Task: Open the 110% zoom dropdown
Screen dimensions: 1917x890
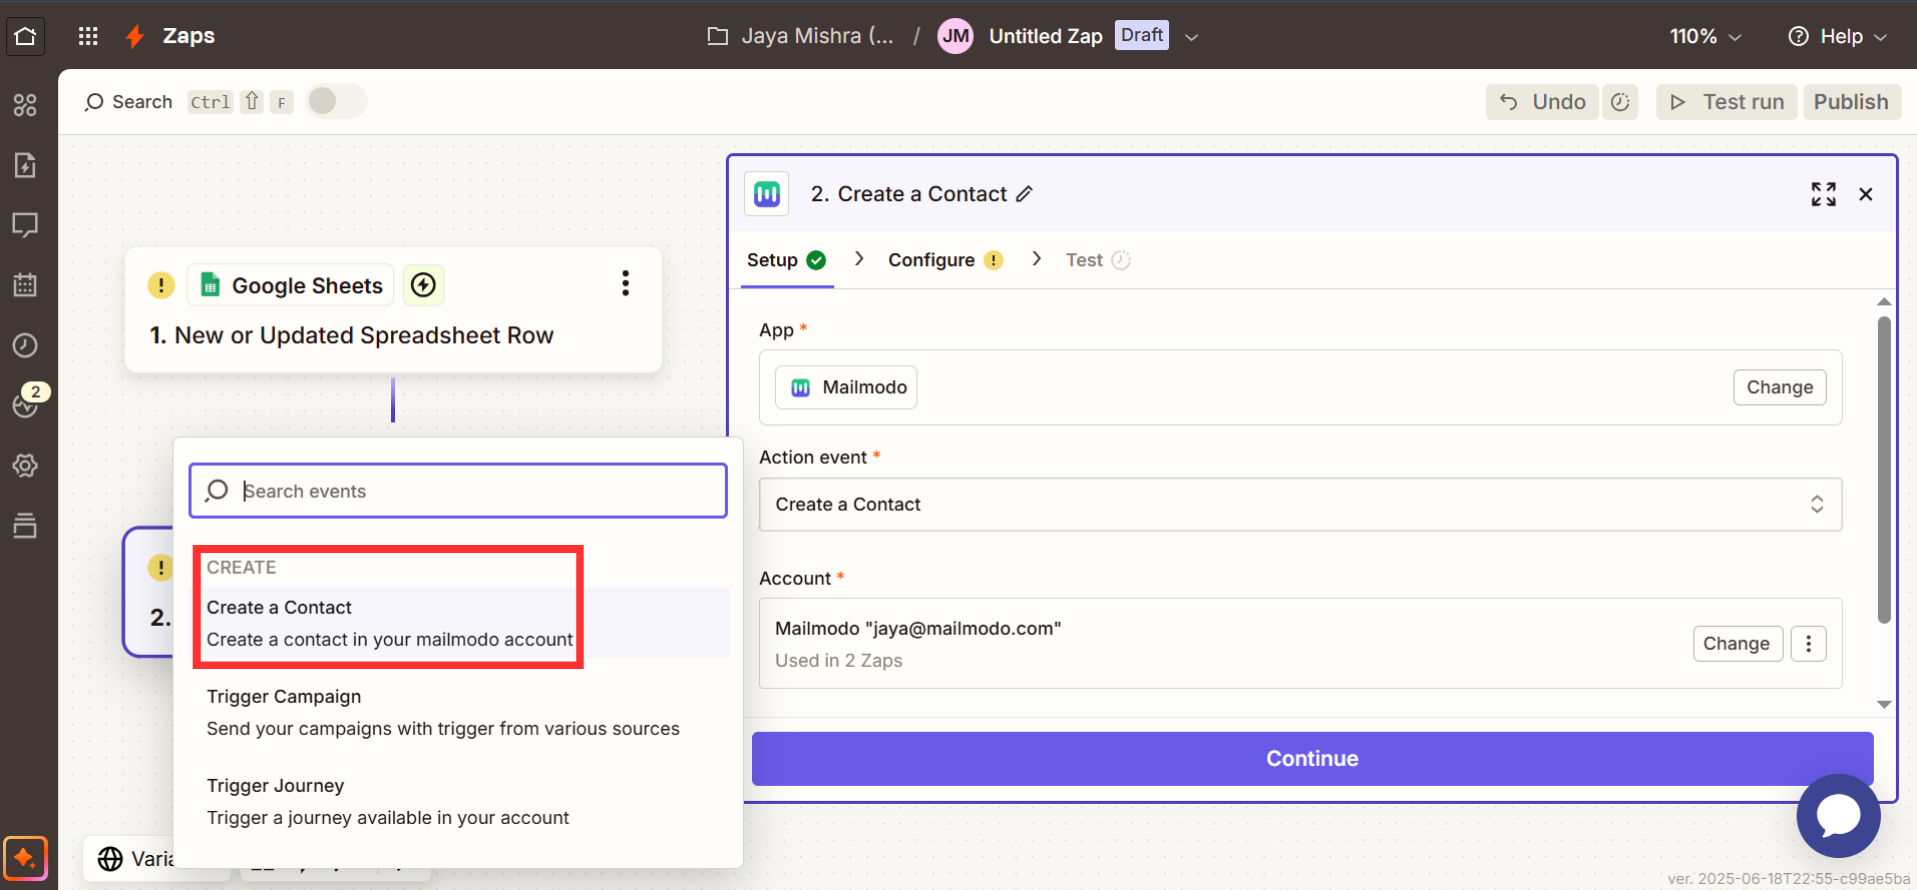Action: 1706,36
